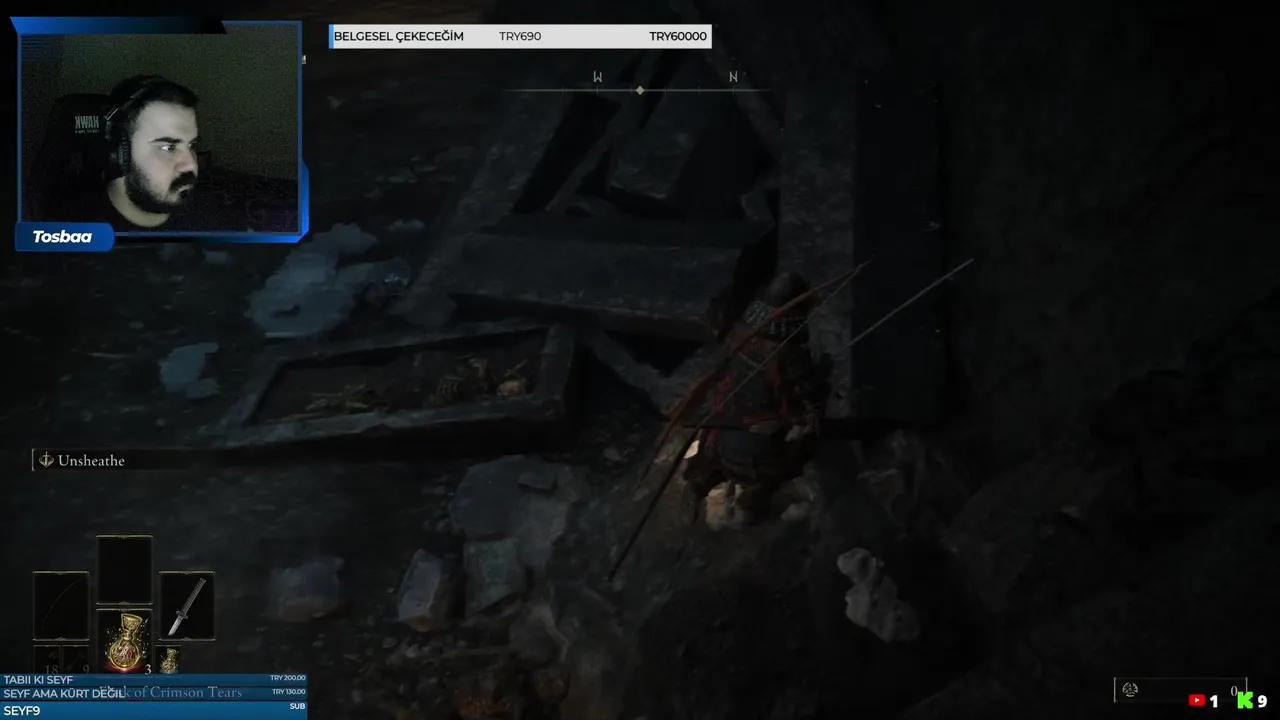Click the Flask of Crimson Tears slot
Image resolution: width=1280 pixels, height=720 pixels.
(x=125, y=641)
